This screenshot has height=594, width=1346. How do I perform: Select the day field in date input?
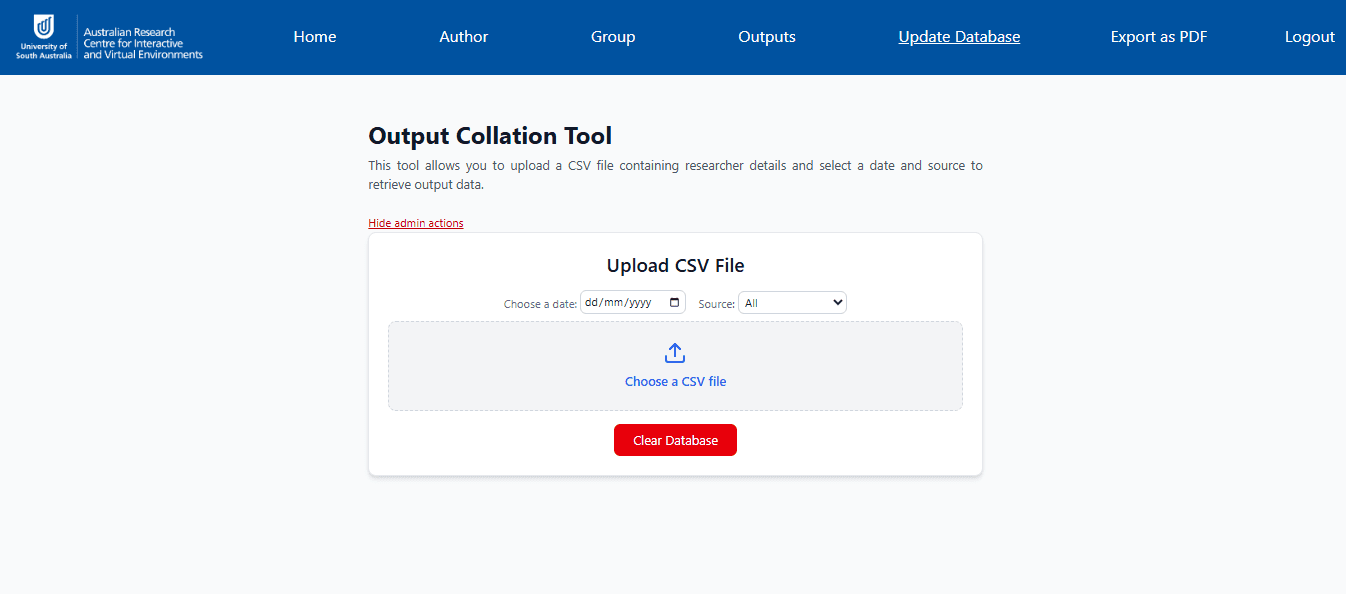click(x=591, y=303)
